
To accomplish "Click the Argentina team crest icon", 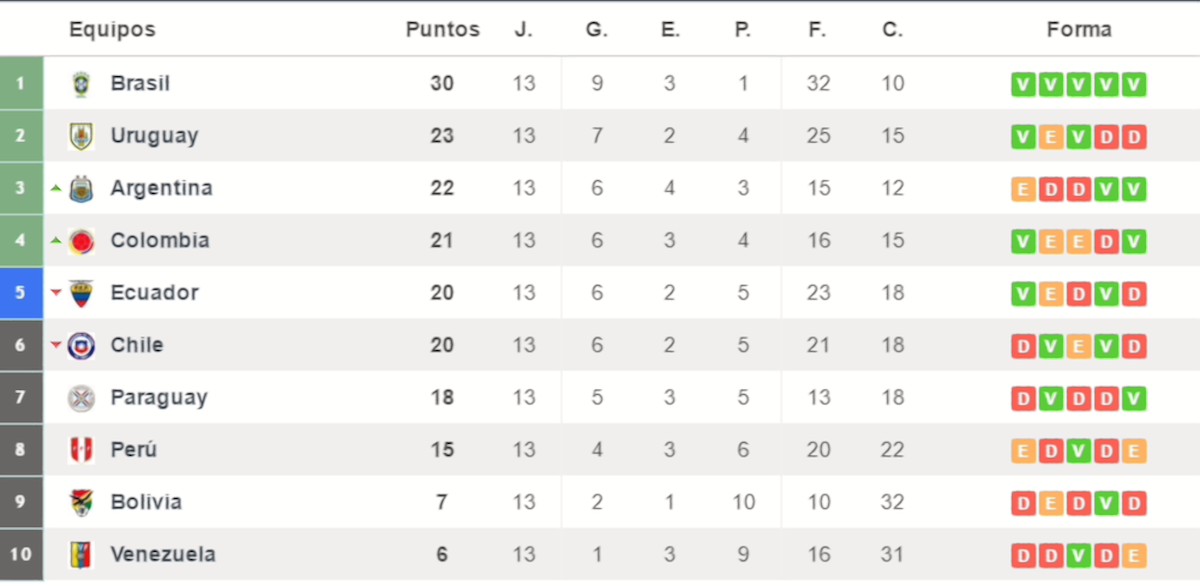I will coord(81,188).
